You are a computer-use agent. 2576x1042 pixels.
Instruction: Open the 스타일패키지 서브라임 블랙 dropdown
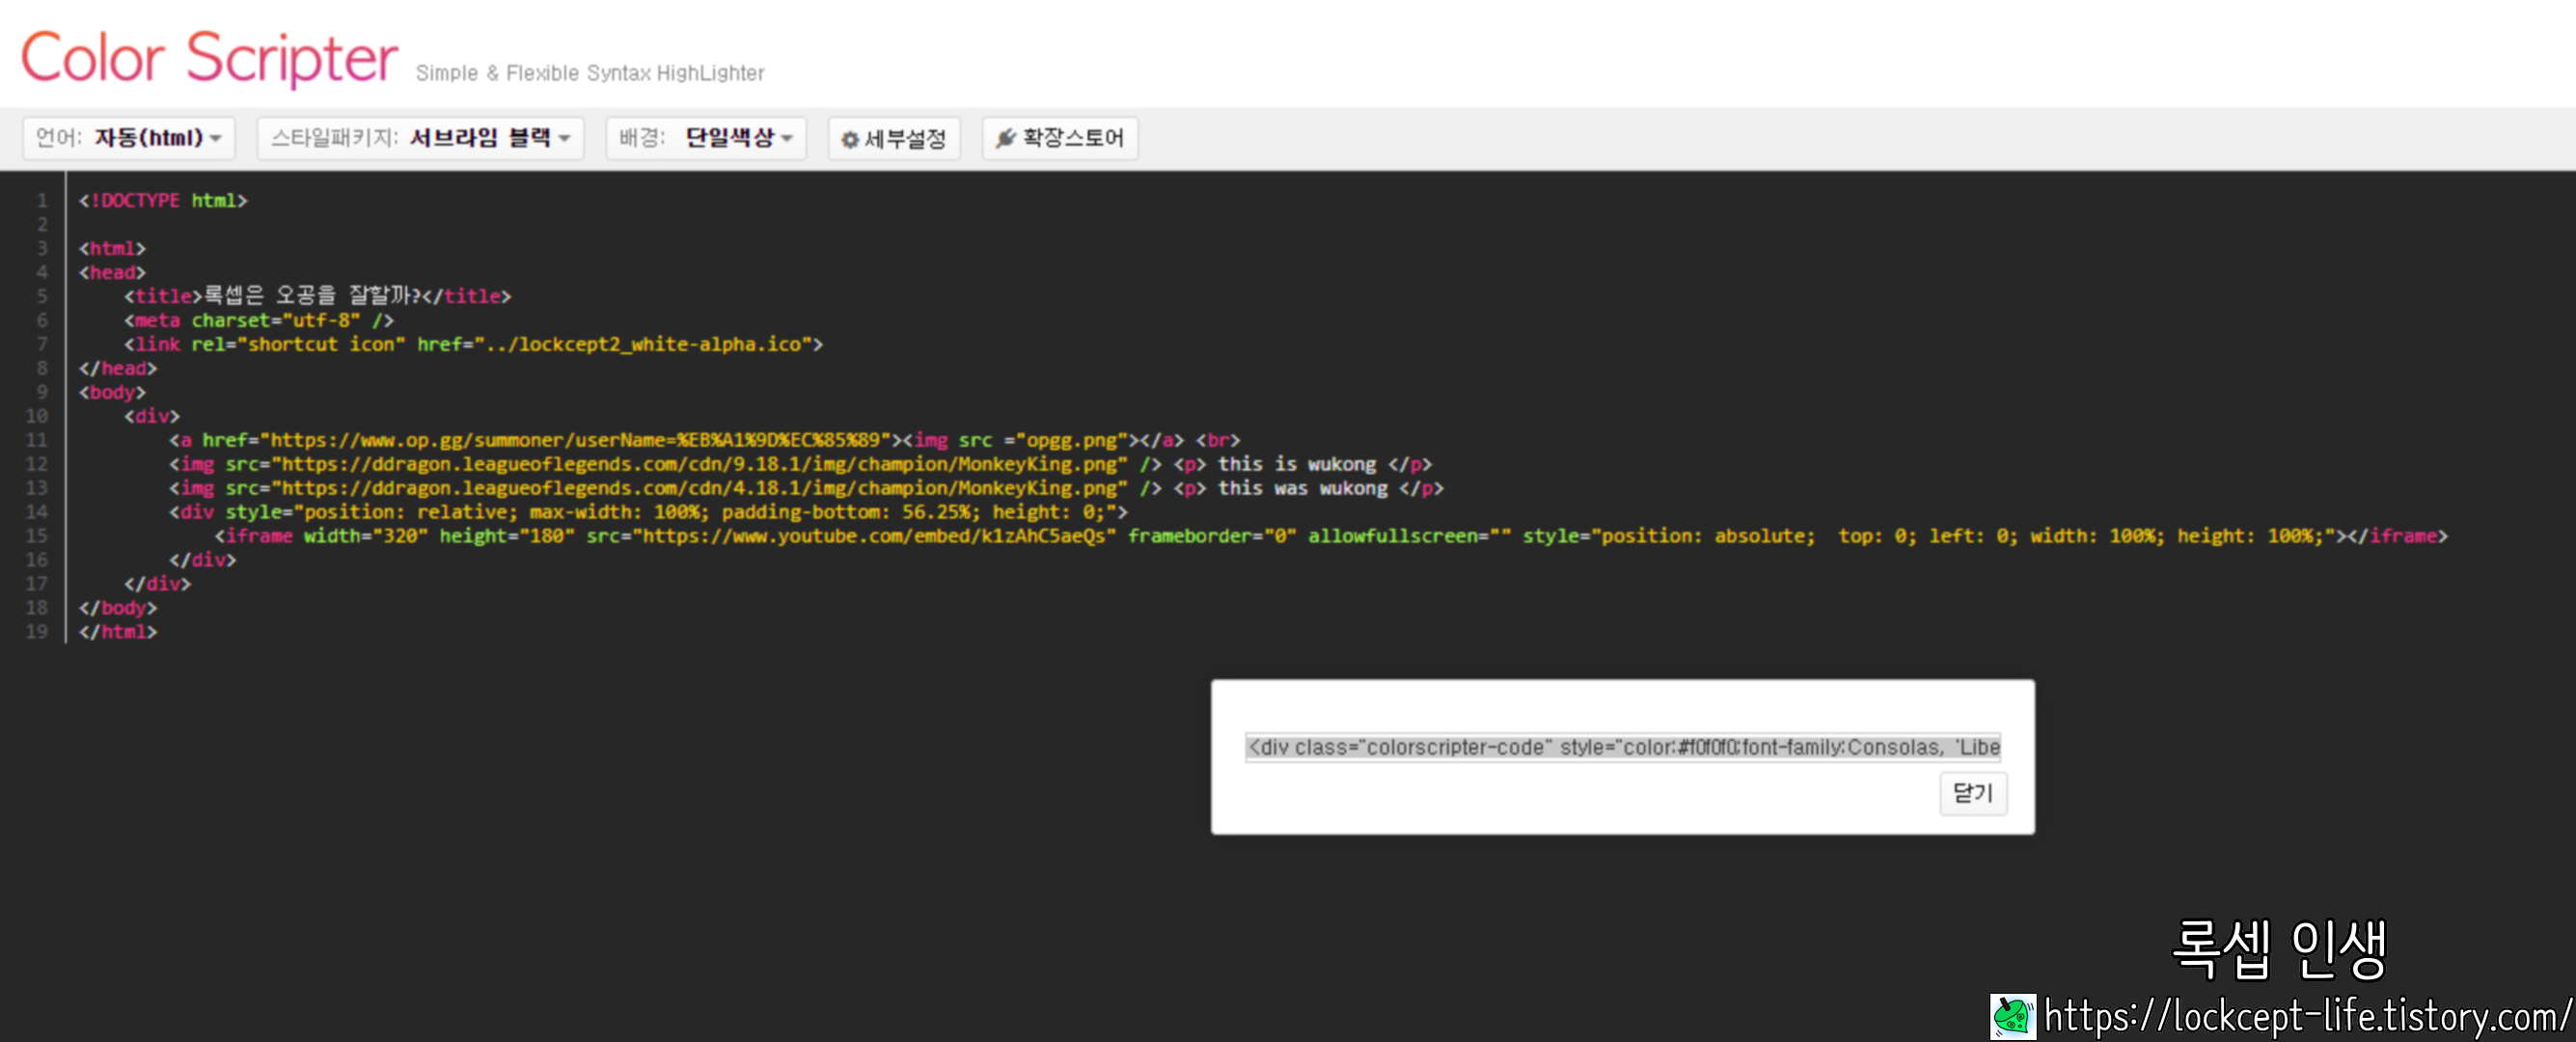(420, 138)
